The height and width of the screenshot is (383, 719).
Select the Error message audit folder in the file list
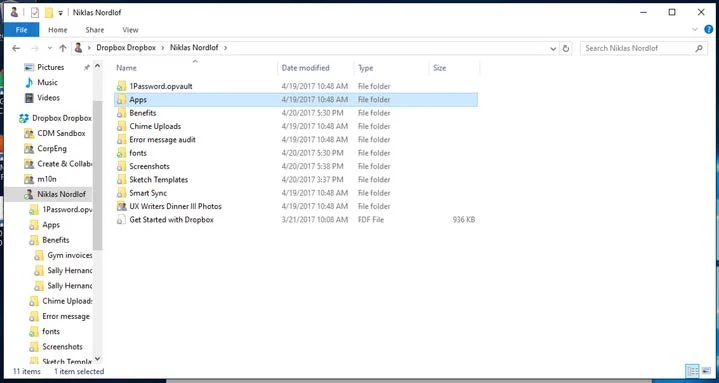coord(162,139)
